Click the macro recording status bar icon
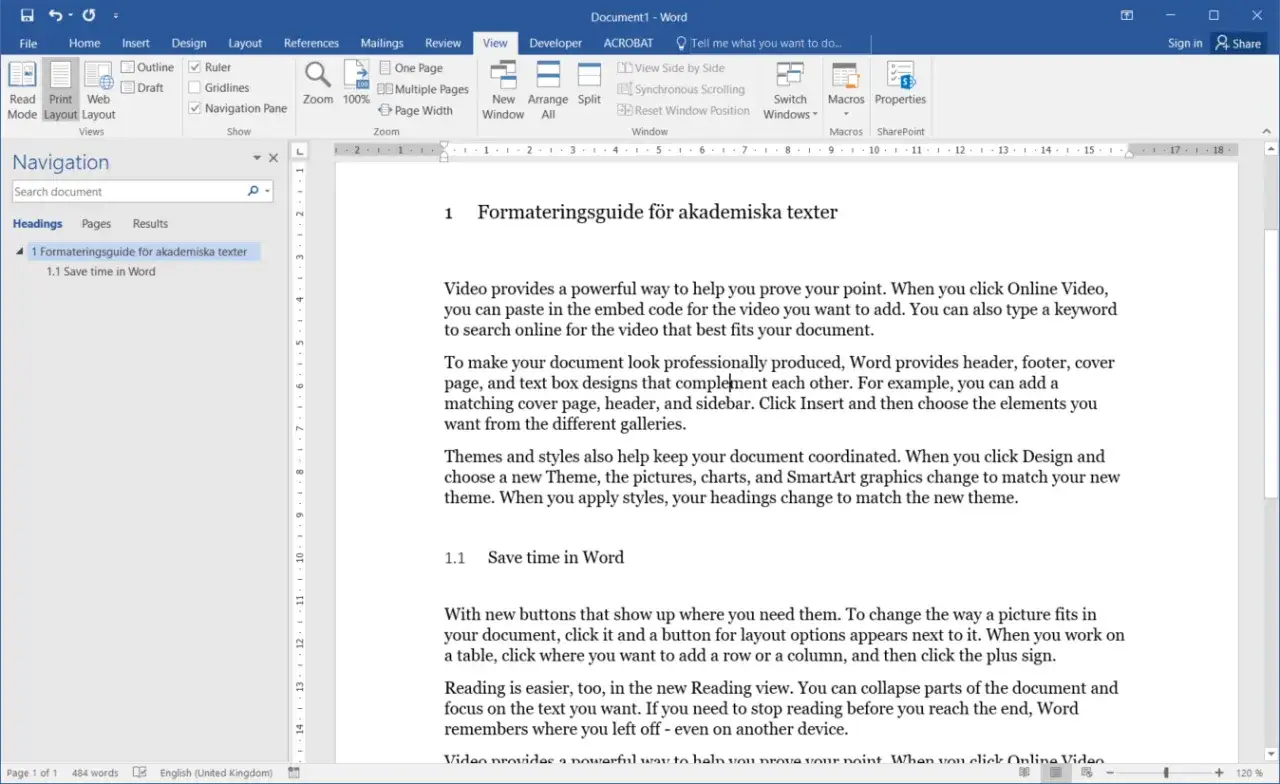 [293, 773]
